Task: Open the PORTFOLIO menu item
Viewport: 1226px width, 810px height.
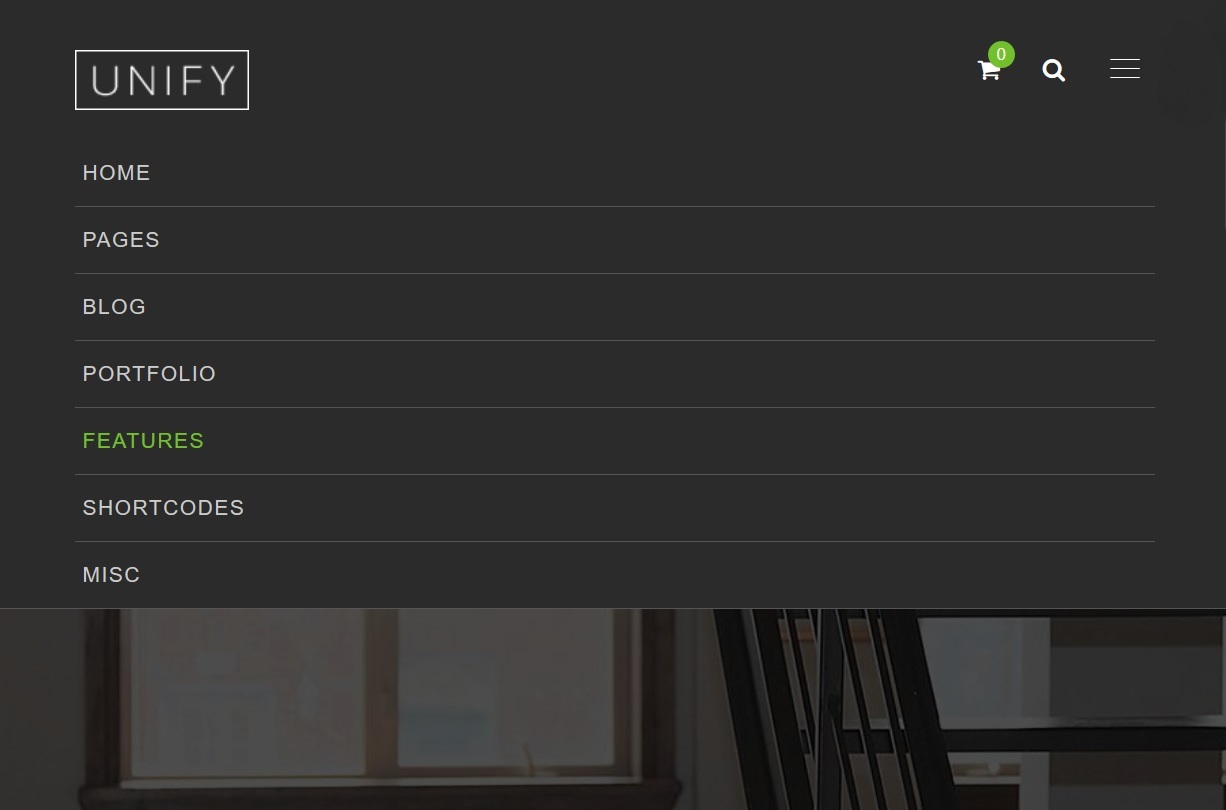Action: 149,374
